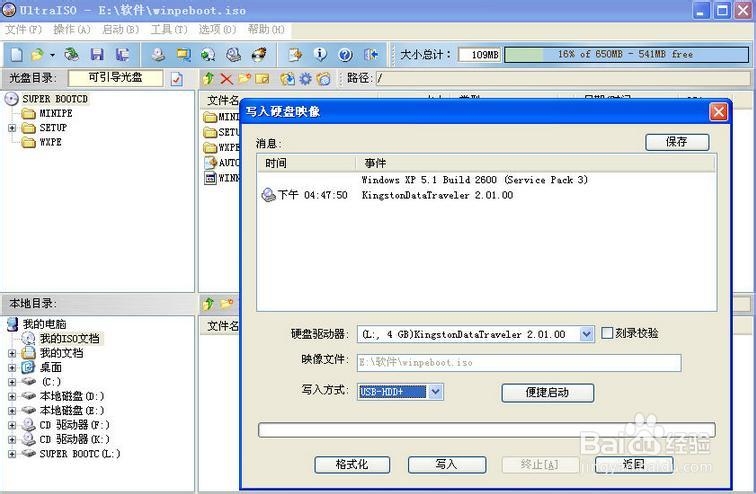
Task: Go up one level in disc panel
Action: [208, 79]
